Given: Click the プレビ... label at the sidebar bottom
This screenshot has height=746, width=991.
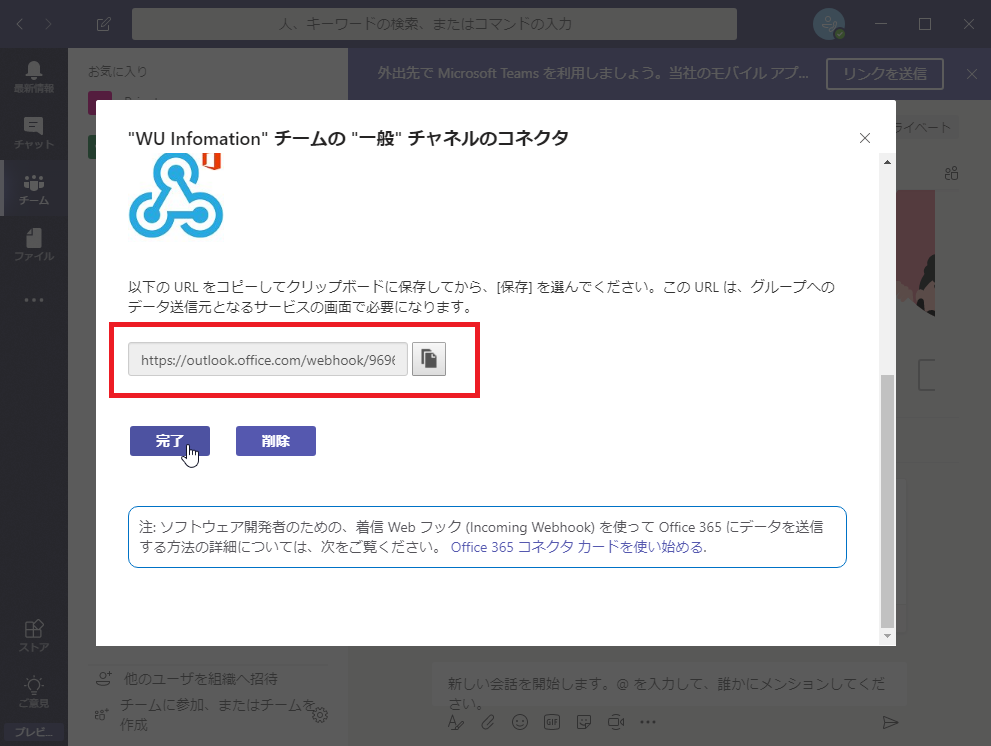Looking at the screenshot, I should click(34, 732).
